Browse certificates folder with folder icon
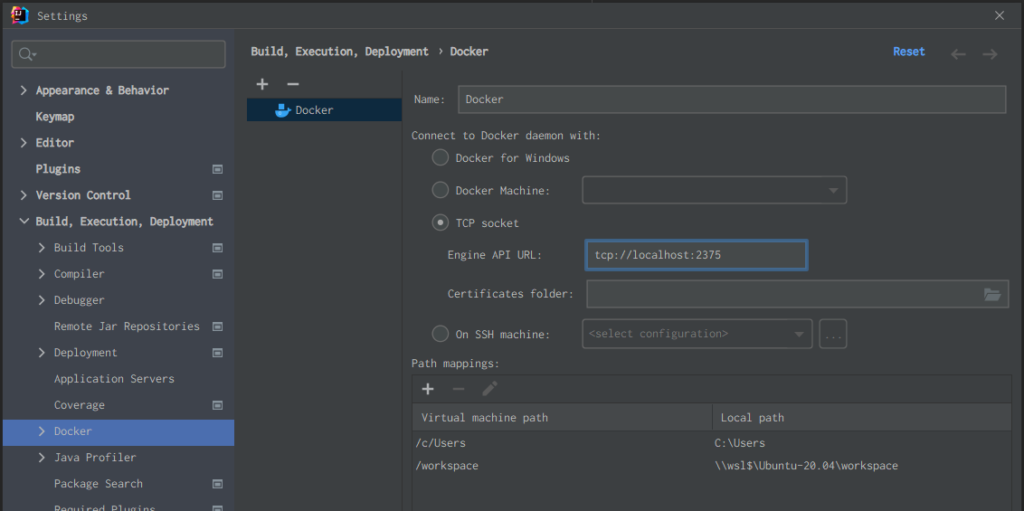 (x=992, y=294)
